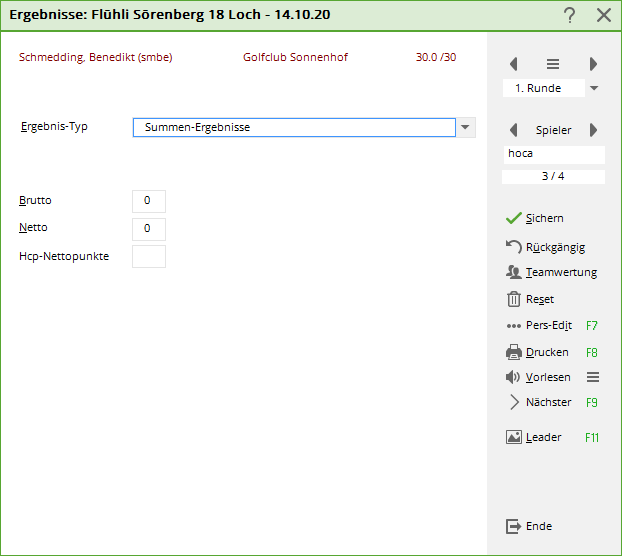The height and width of the screenshot is (556, 622).
Task: Click the Brutto input field
Action: pyautogui.click(x=149, y=201)
